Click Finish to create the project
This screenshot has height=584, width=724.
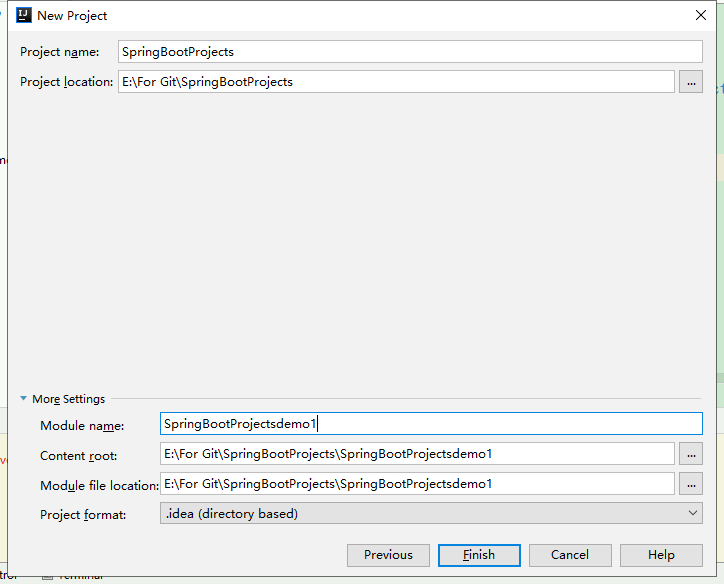(479, 555)
